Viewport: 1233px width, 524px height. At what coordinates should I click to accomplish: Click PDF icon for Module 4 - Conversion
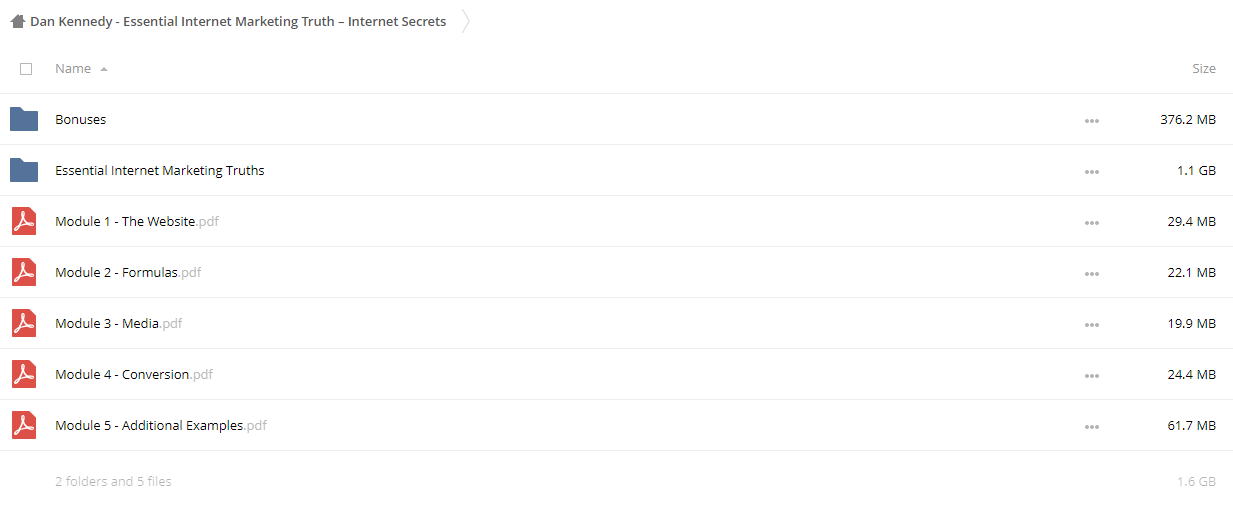(24, 374)
